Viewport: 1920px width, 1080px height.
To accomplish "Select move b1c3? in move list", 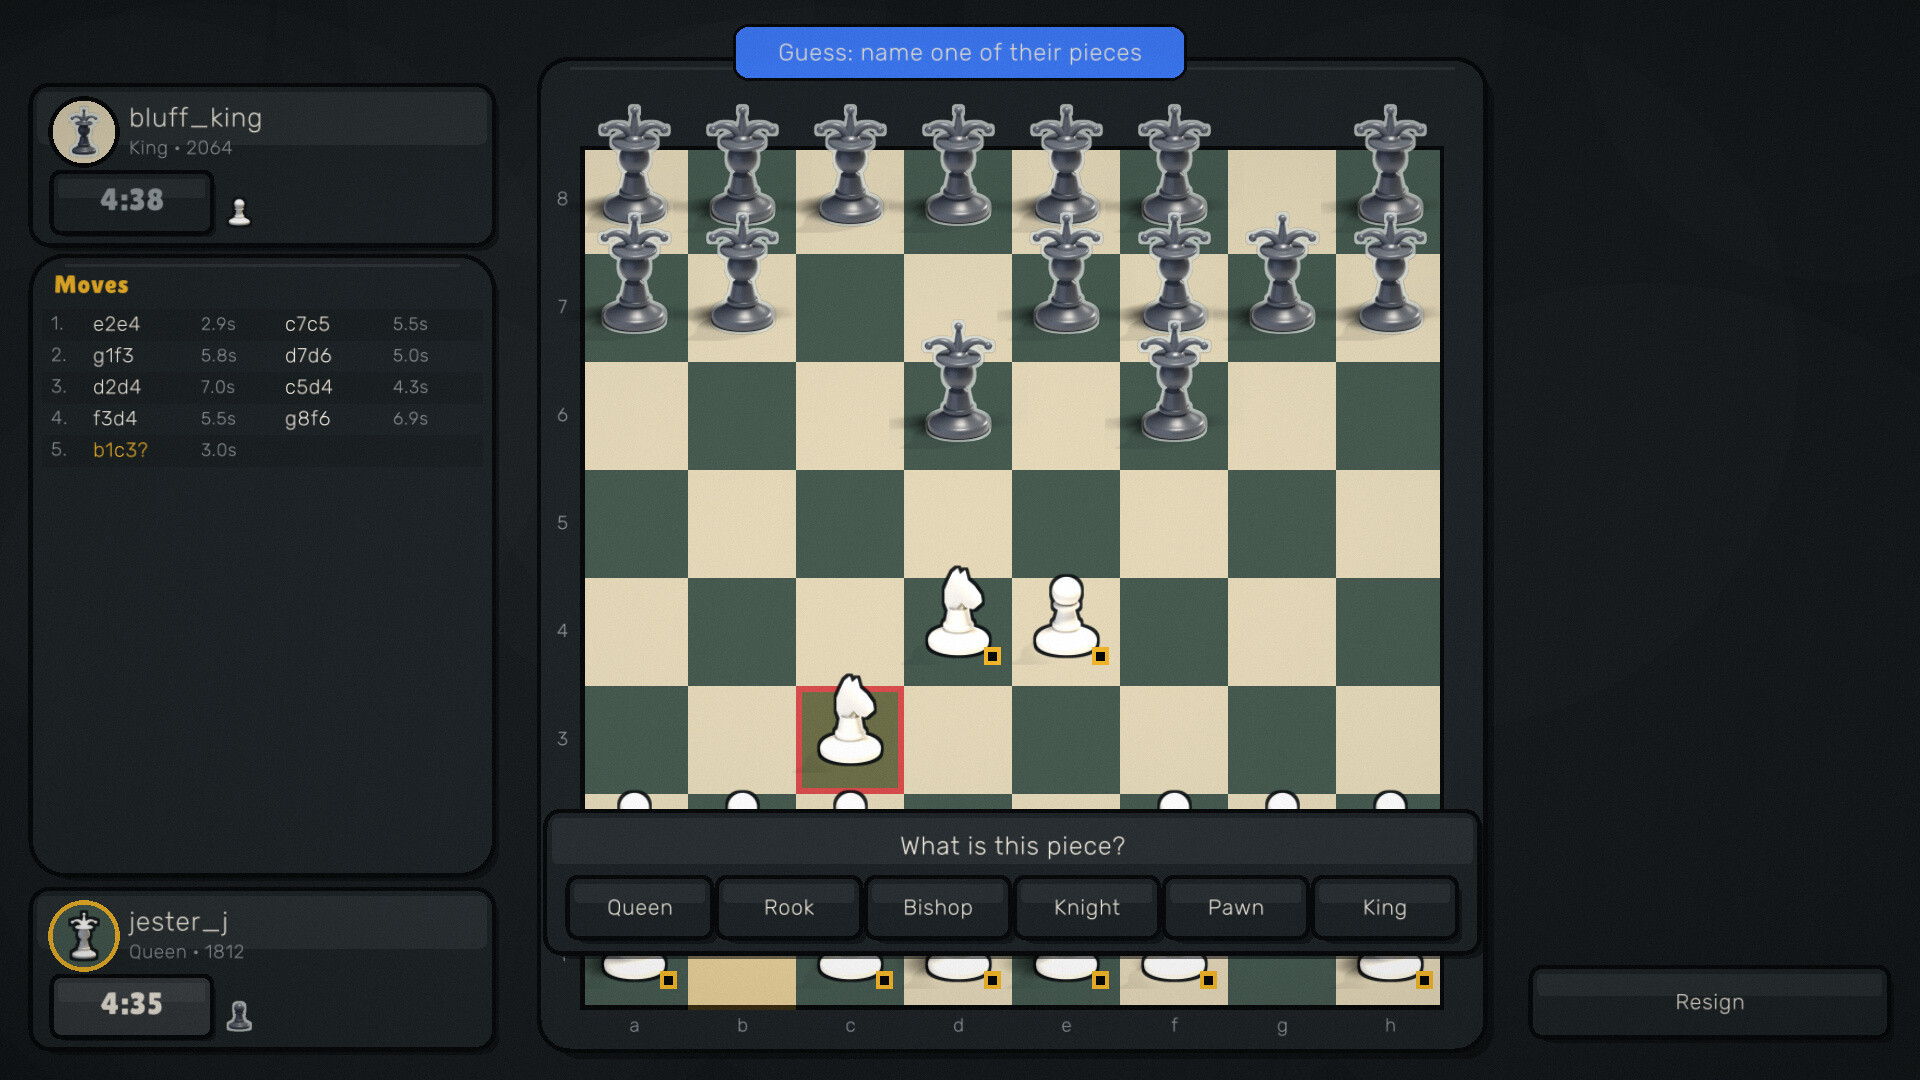I will pyautogui.click(x=120, y=450).
